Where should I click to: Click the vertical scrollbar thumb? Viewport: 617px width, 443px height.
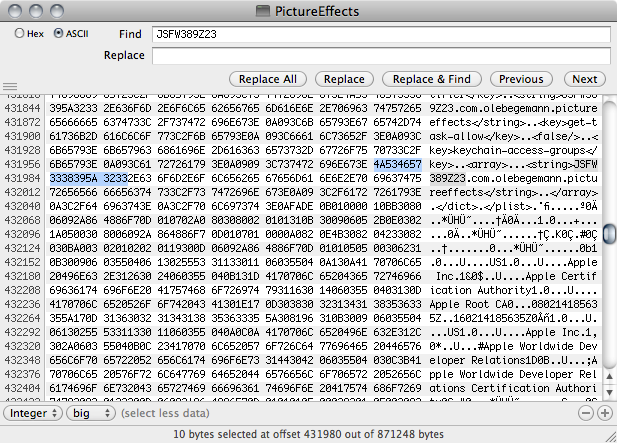tap(608, 233)
